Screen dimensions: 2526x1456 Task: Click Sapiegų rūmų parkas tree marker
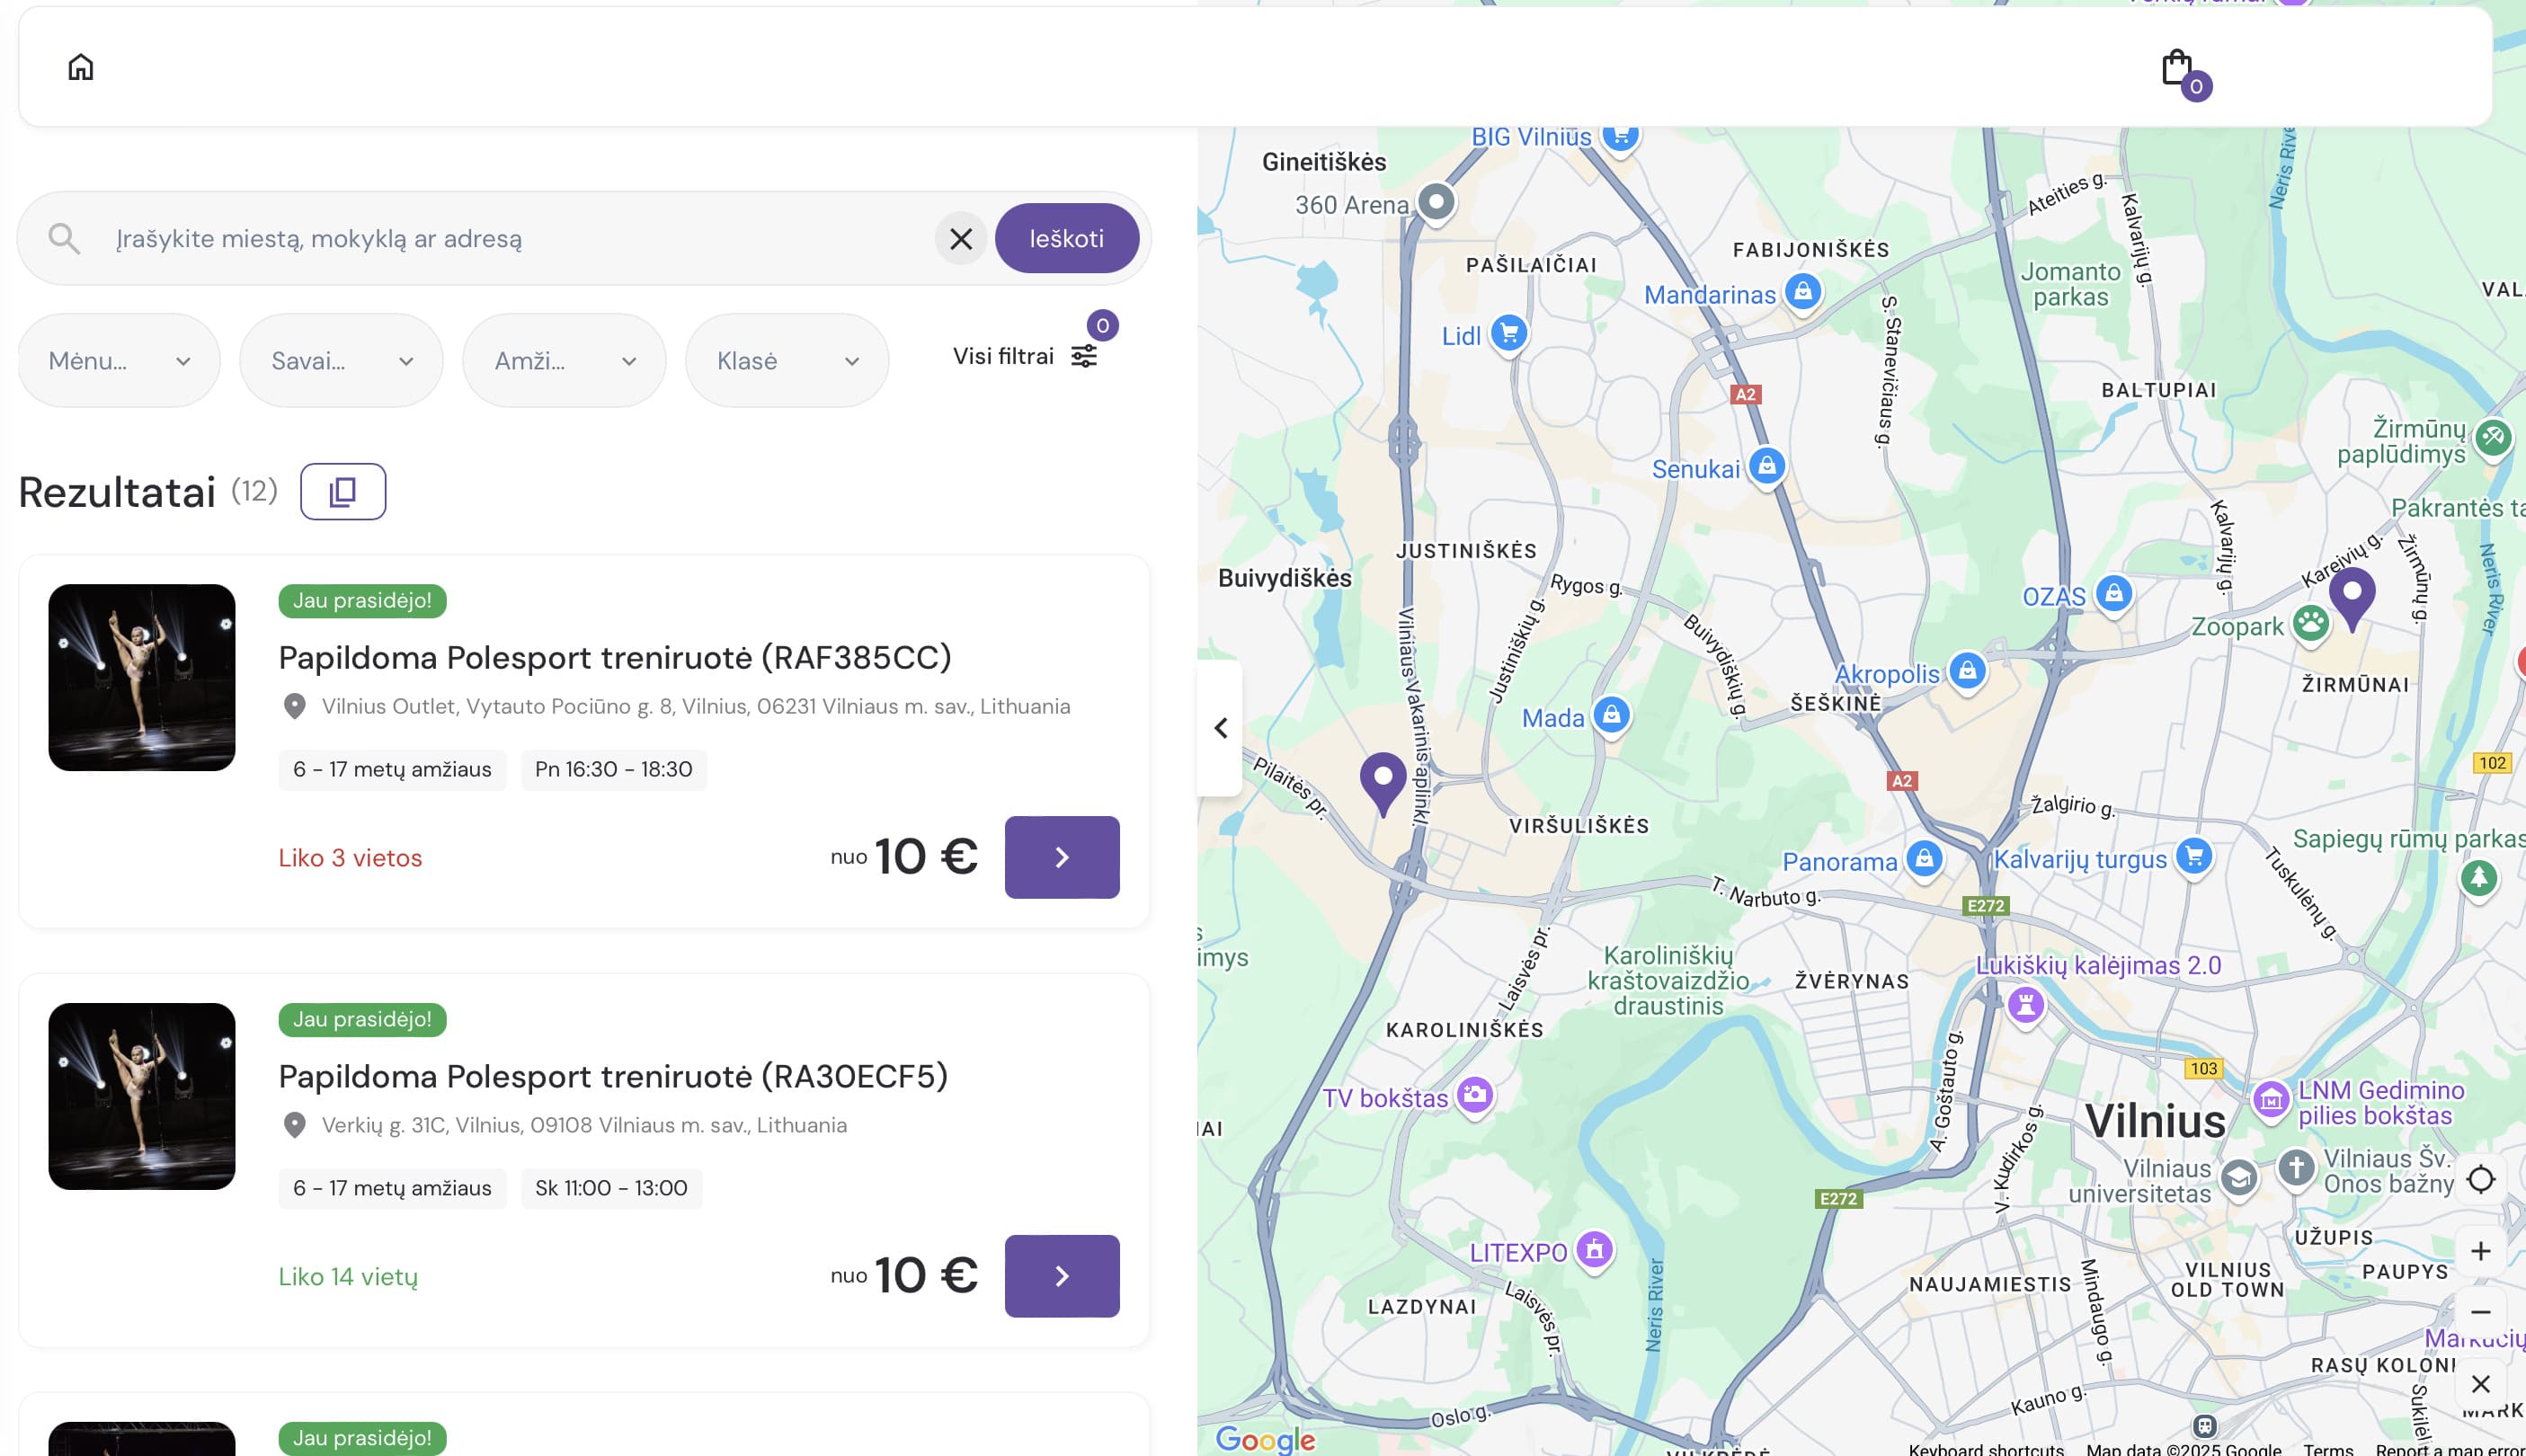tap(2478, 879)
